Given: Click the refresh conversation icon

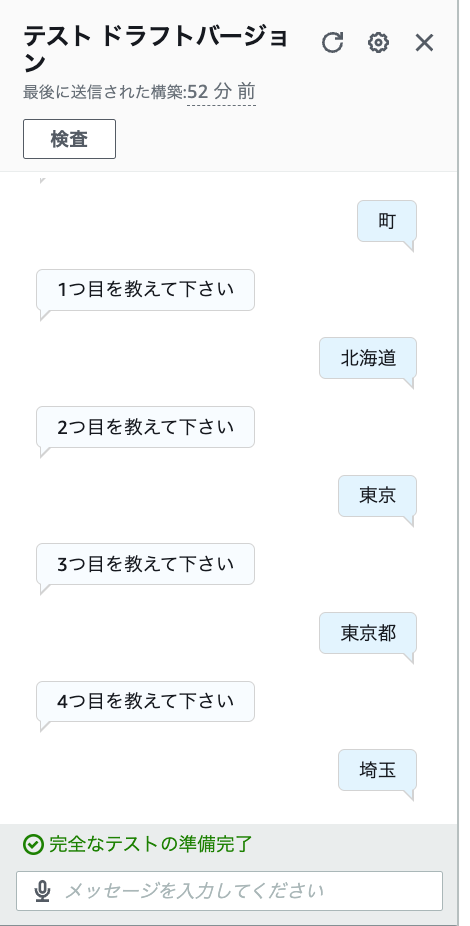Looking at the screenshot, I should point(332,43).
